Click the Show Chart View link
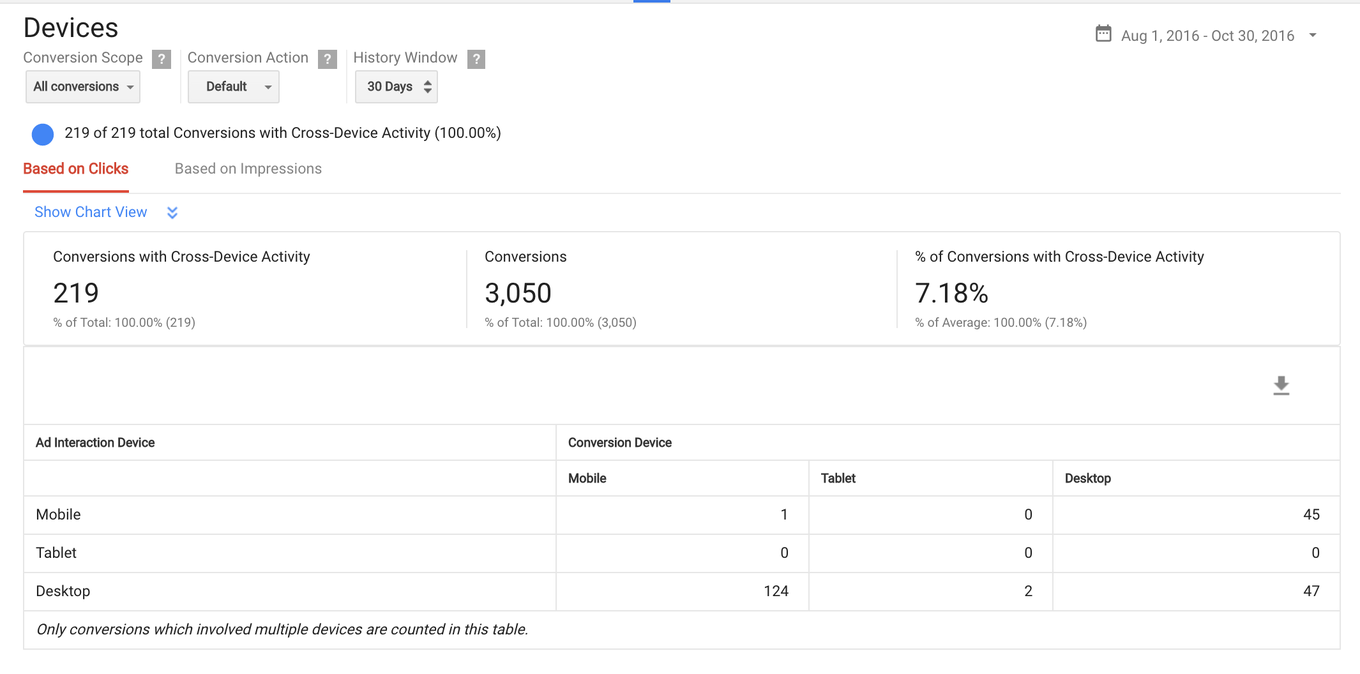This screenshot has width=1360, height=674. tap(90, 212)
